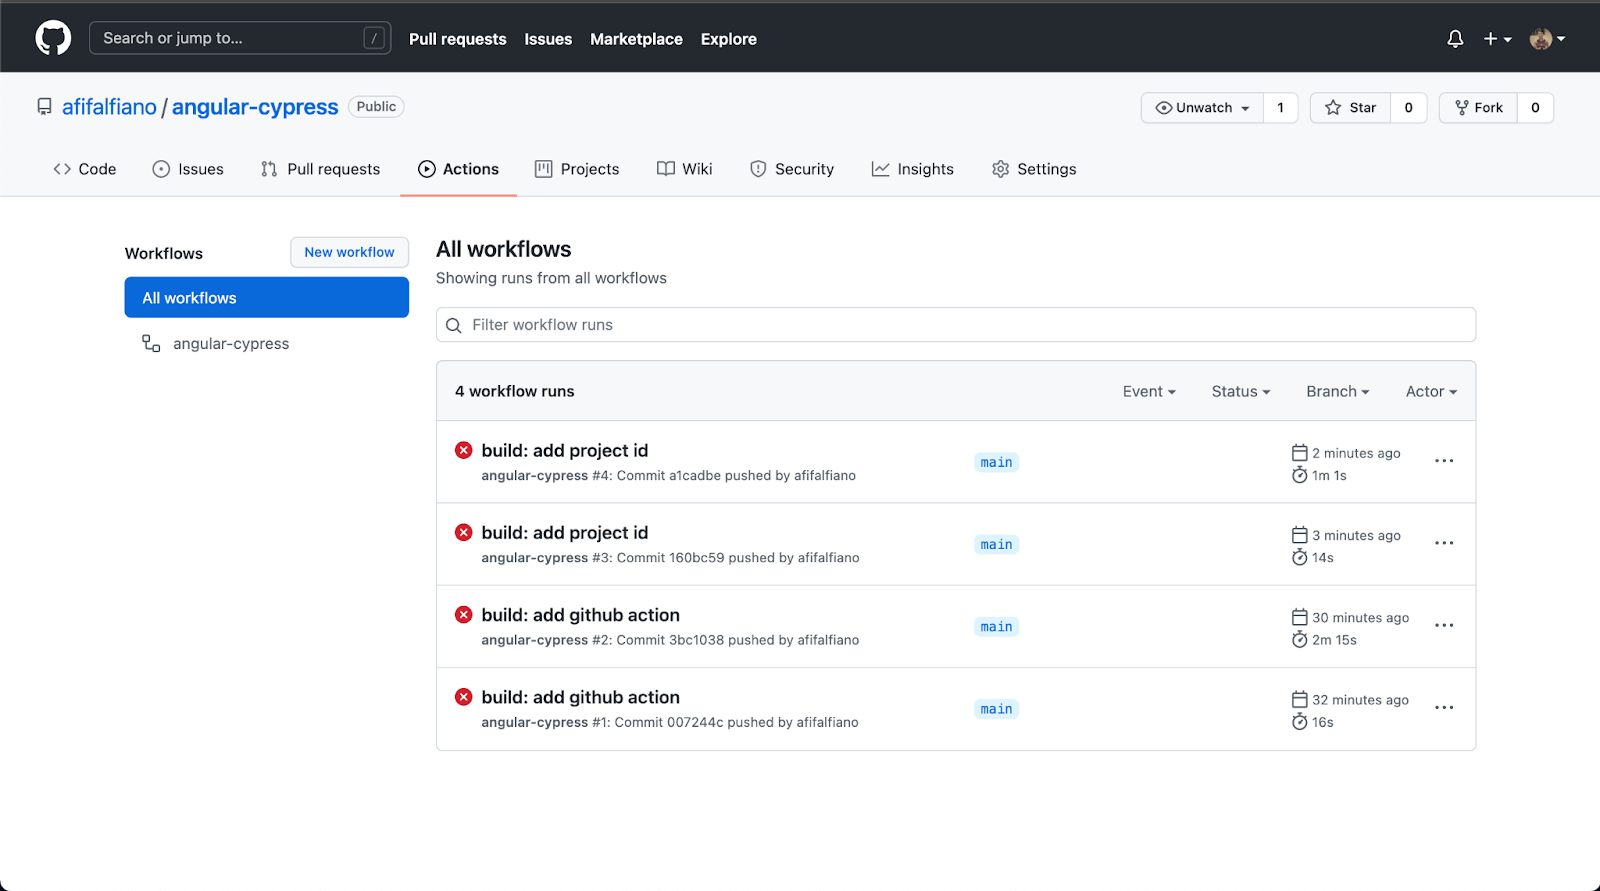Focus the Filter workflow runs field
This screenshot has width=1600, height=891.
[956, 325]
